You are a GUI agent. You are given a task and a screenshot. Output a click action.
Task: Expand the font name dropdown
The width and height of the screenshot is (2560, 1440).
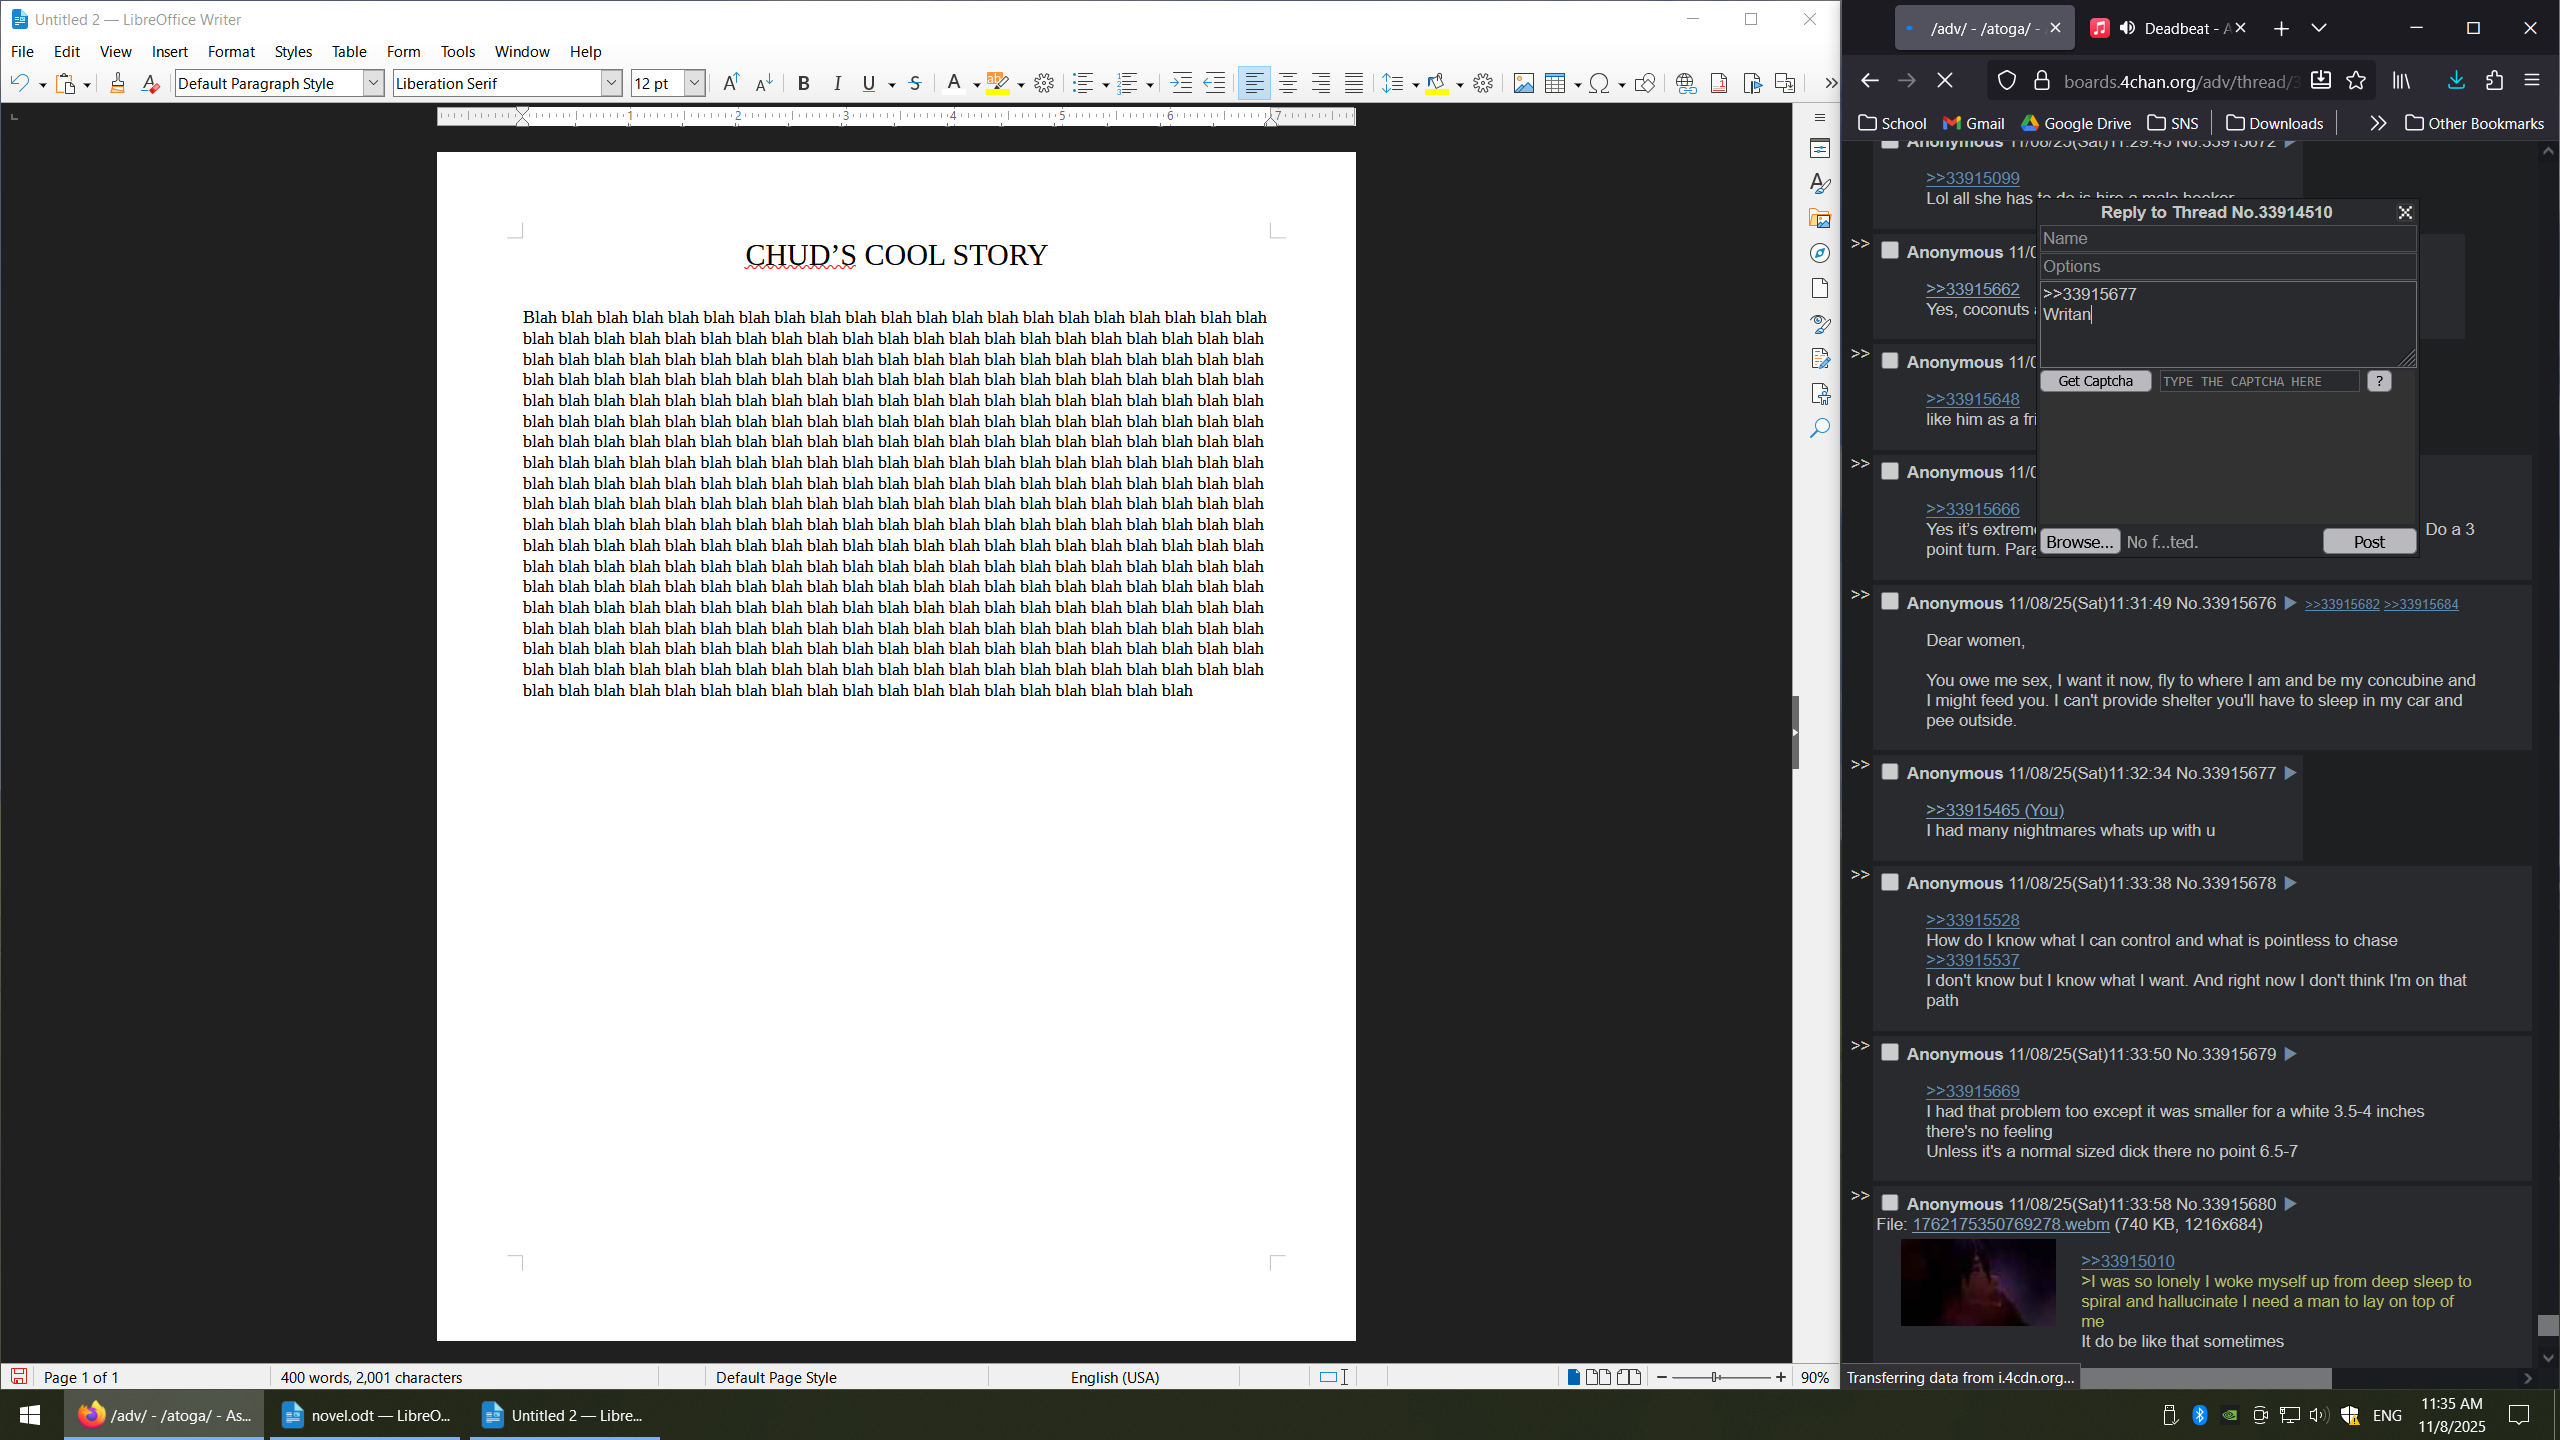611,84
